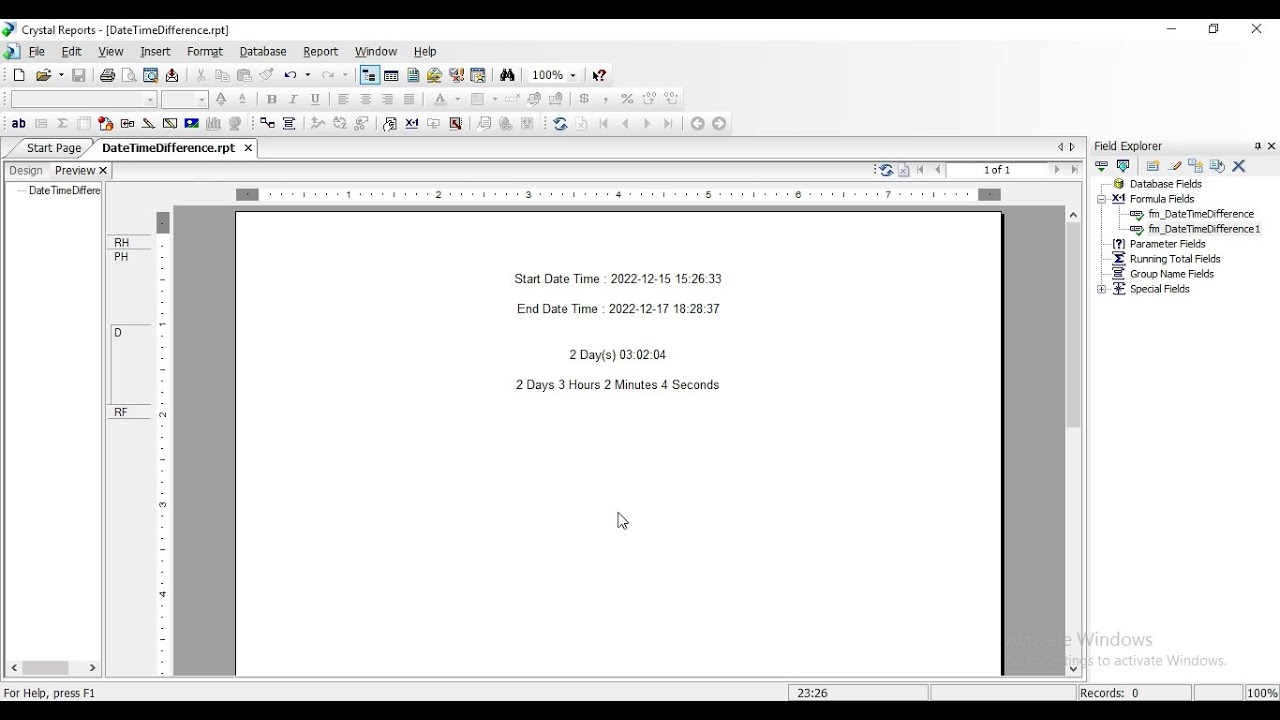Click the Insert to Report icon
1280x720 pixels.
[x=1101, y=166]
